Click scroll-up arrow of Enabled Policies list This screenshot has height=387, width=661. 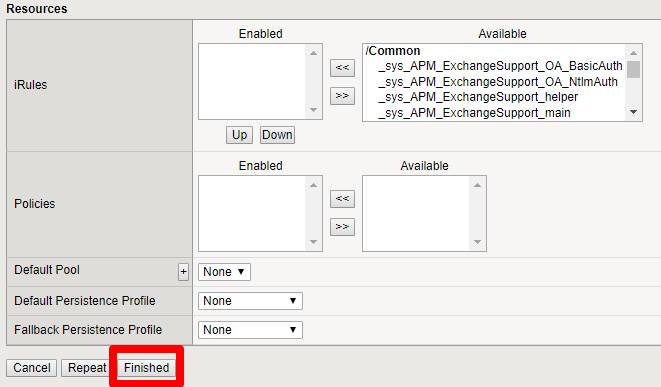click(313, 185)
